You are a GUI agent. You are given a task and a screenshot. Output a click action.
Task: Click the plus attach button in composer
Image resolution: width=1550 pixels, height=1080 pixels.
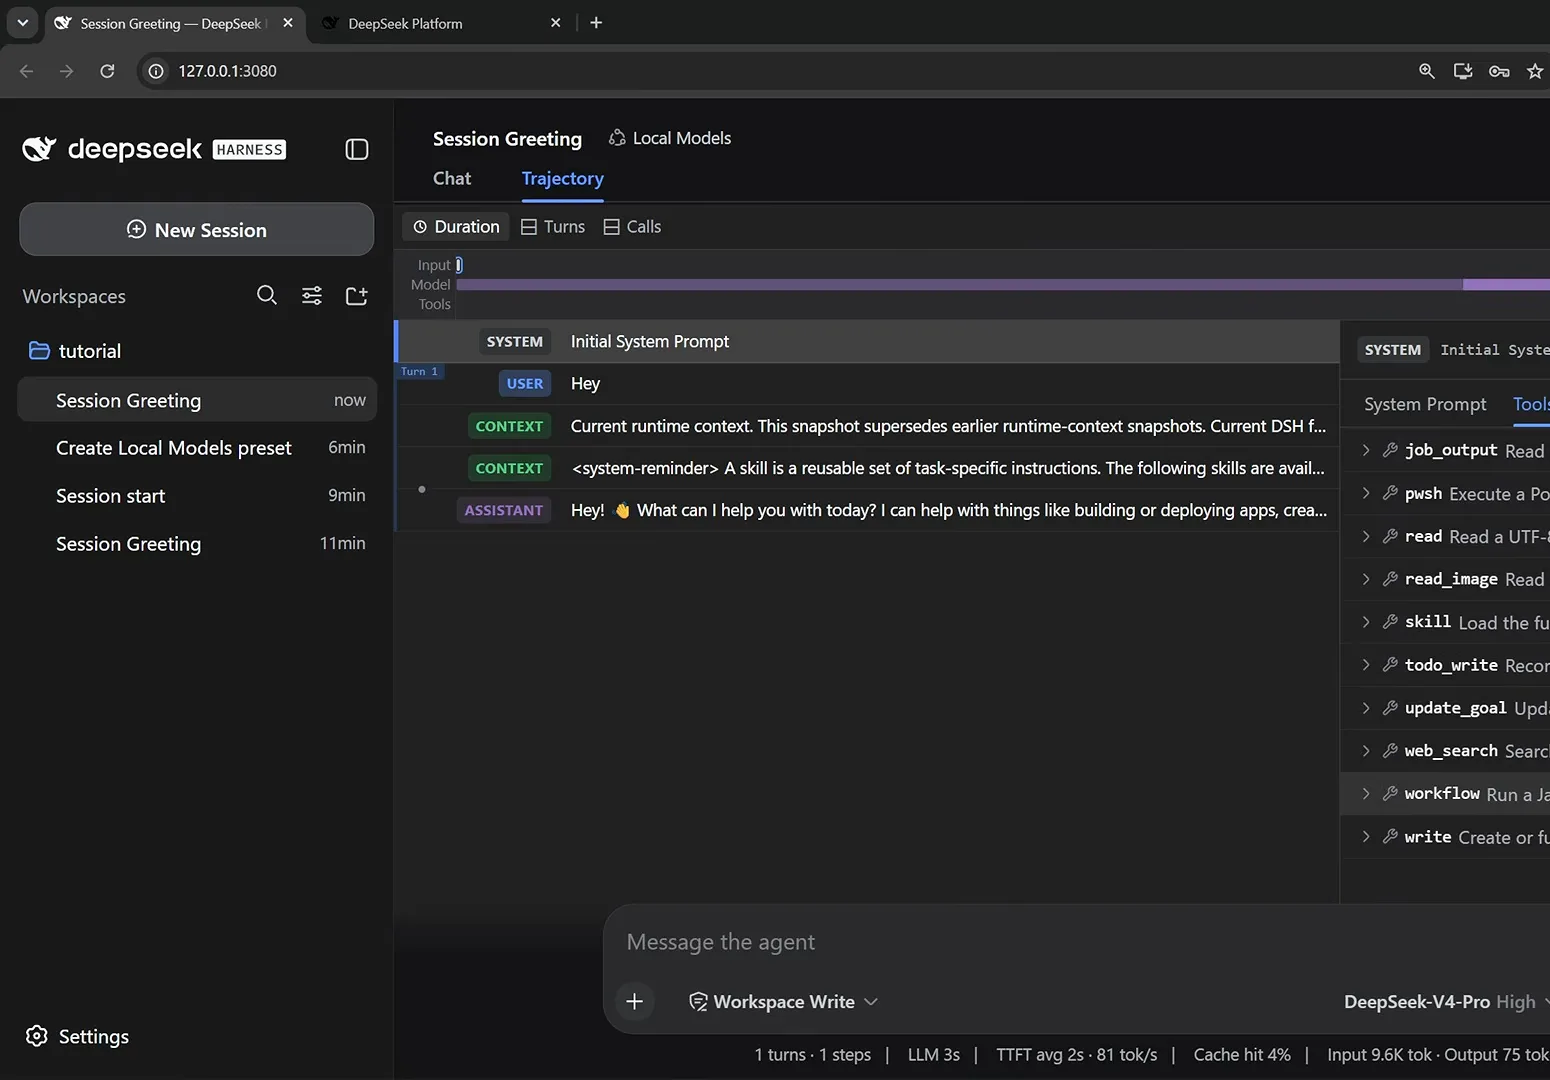(634, 1001)
